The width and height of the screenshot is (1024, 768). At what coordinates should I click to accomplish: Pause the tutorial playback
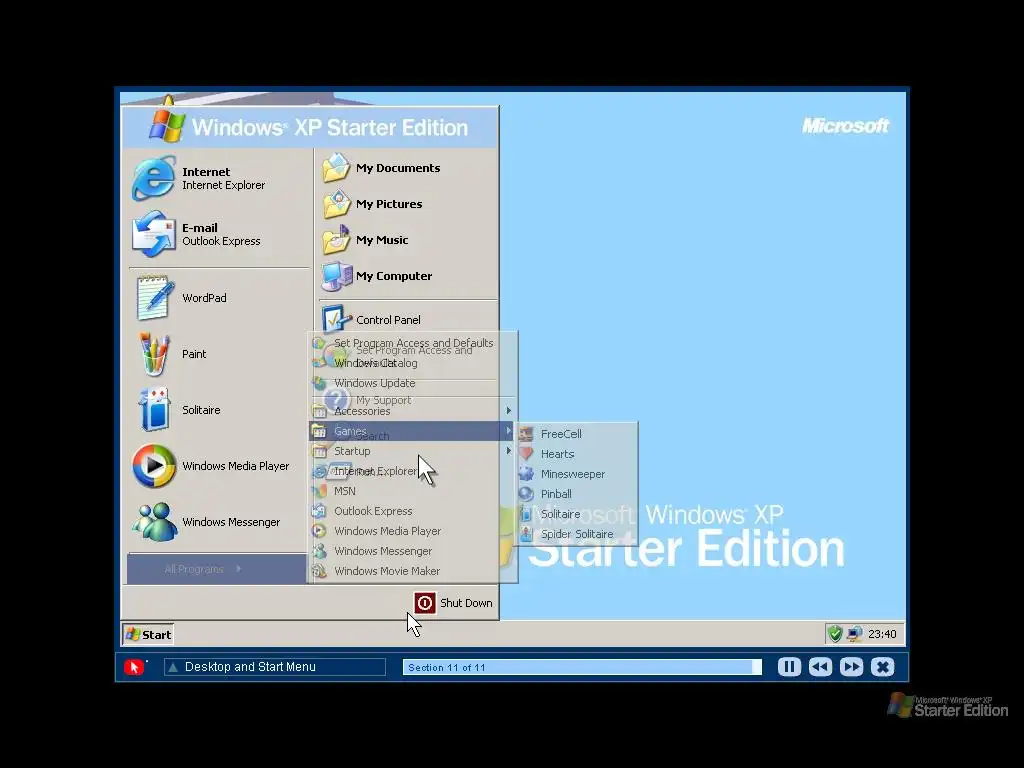point(789,667)
